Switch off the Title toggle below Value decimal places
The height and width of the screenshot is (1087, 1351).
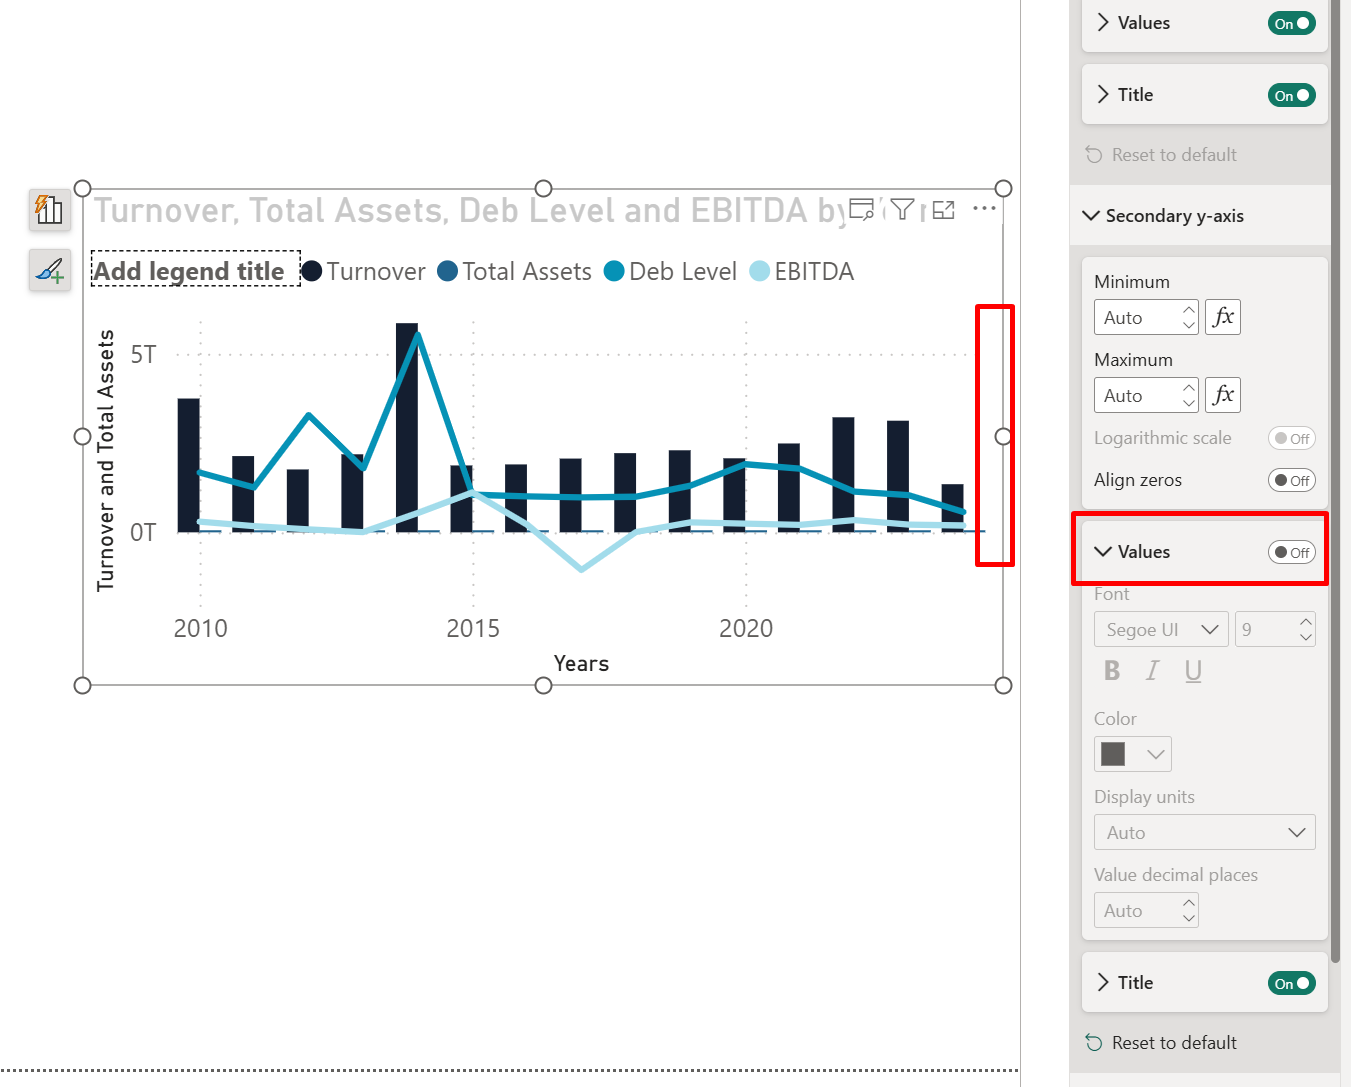[1292, 983]
